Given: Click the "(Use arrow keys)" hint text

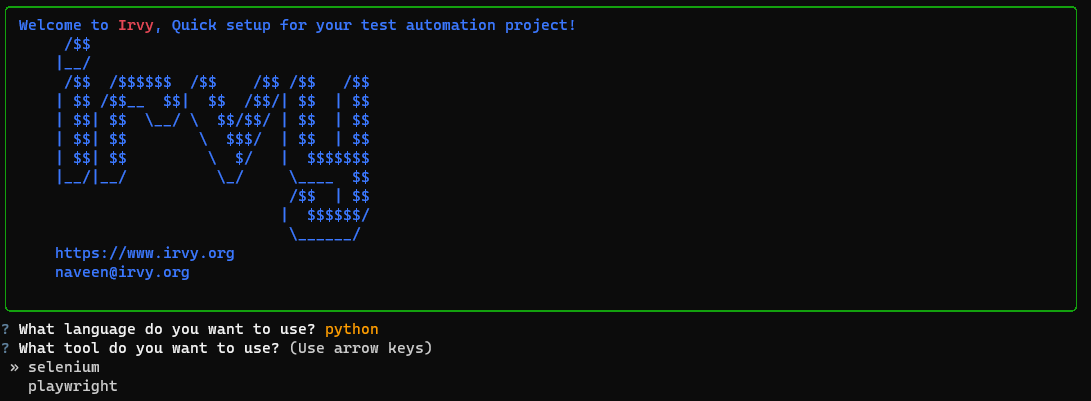Looking at the screenshot, I should [x=360, y=348].
